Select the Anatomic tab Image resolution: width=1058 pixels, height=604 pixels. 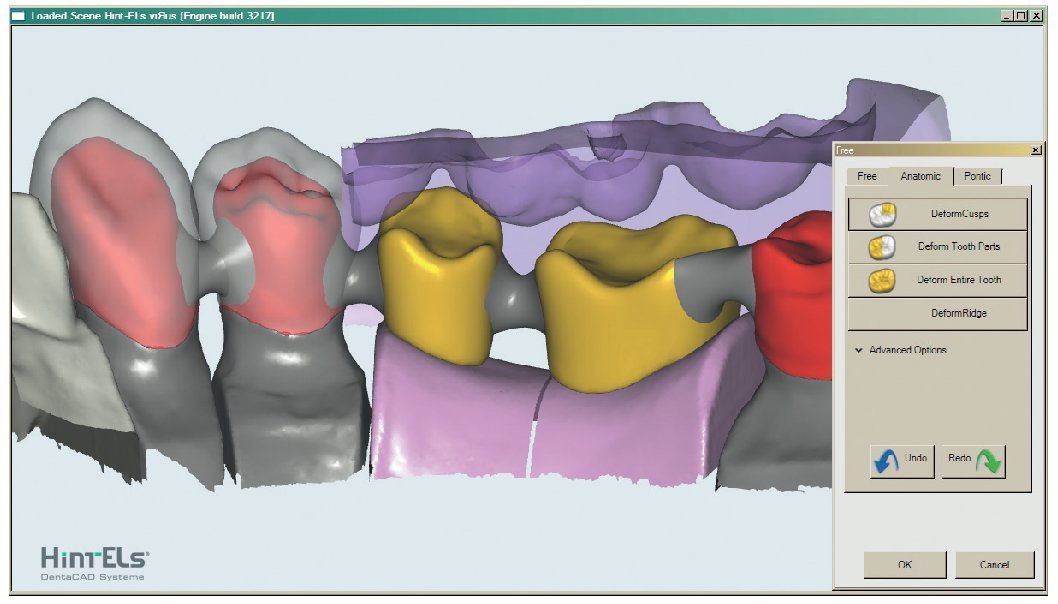(920, 176)
